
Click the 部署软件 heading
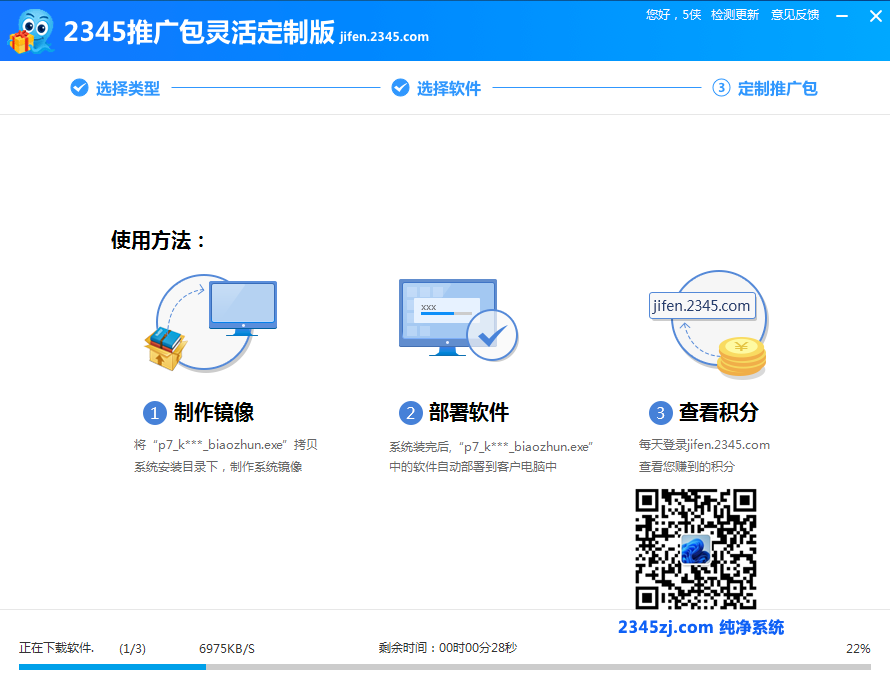coord(469,412)
